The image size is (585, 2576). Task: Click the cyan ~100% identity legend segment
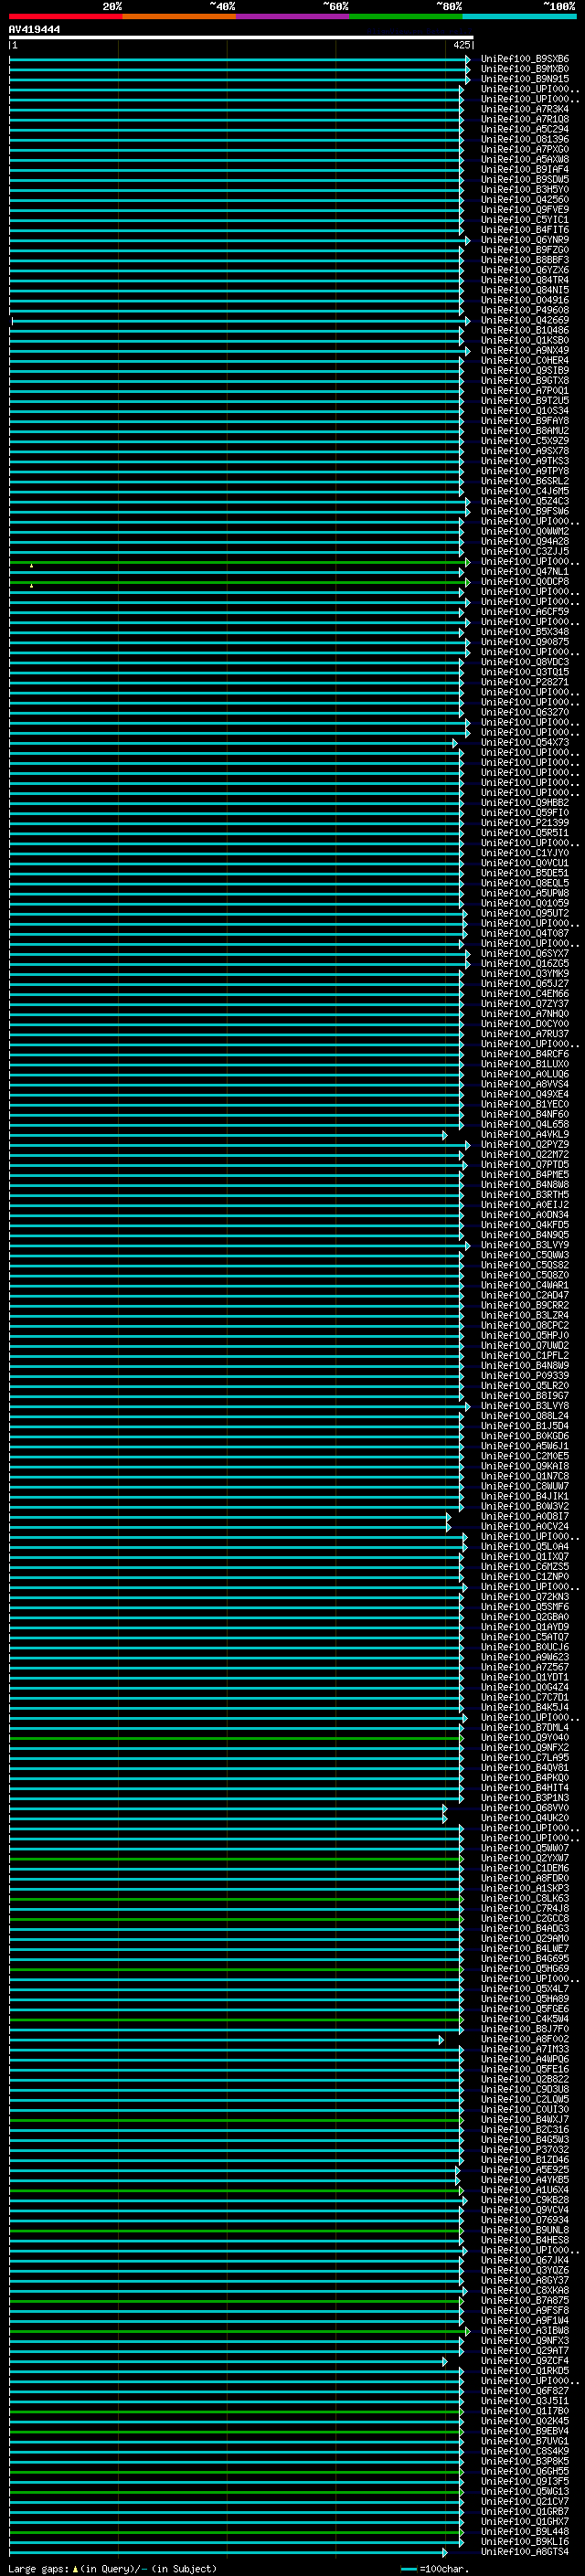pyautogui.click(x=519, y=17)
